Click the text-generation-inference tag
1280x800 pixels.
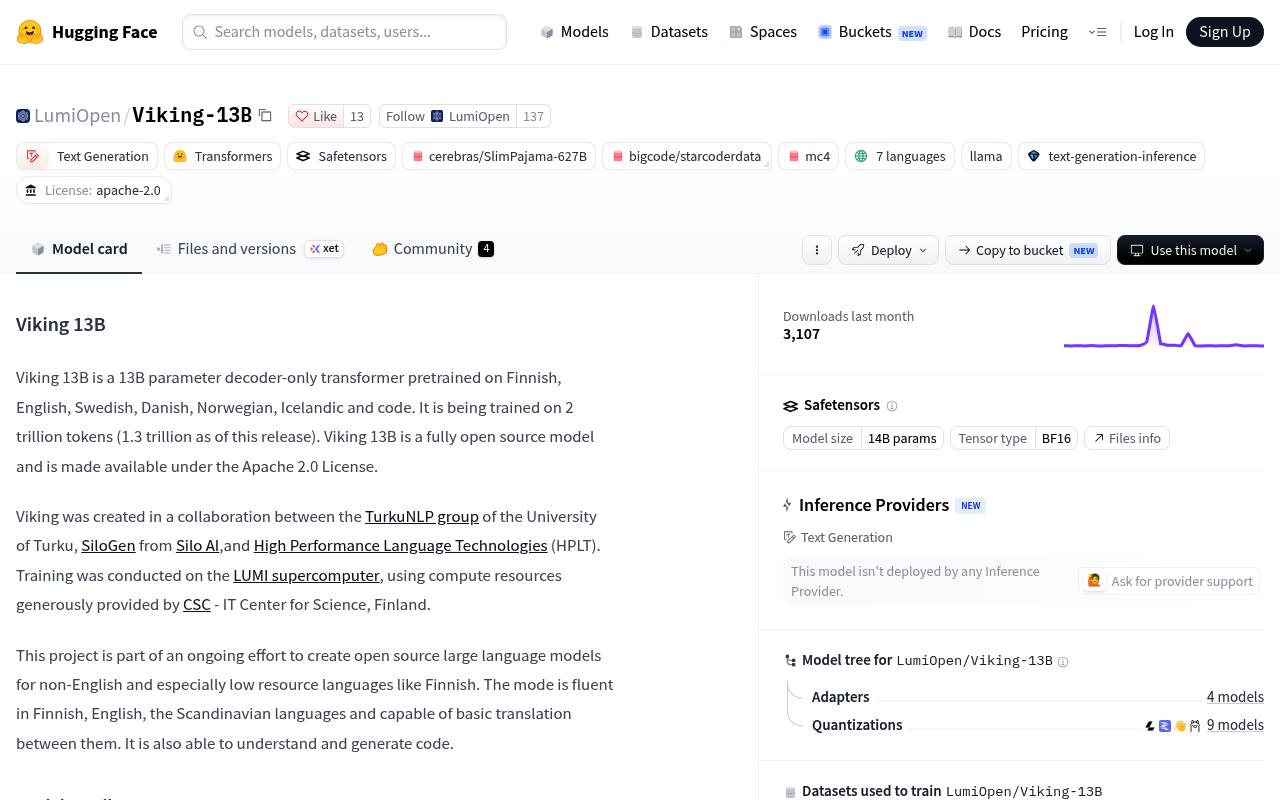(x=1111, y=156)
